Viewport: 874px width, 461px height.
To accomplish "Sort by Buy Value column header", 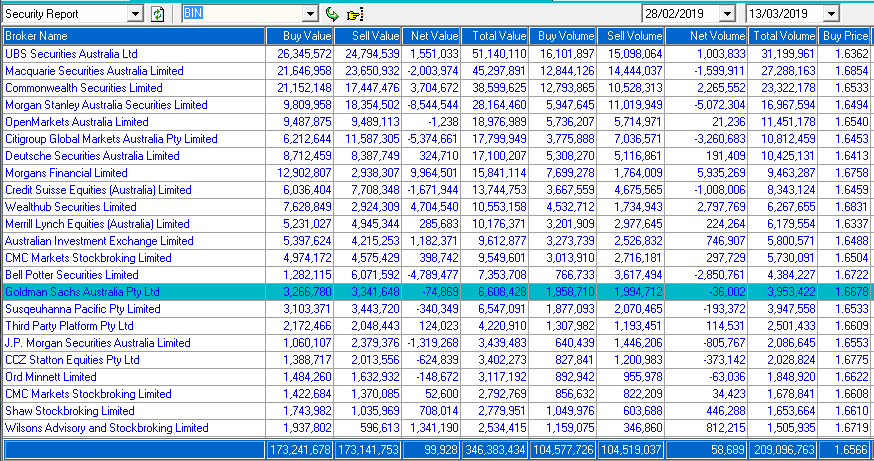I will click(300, 36).
